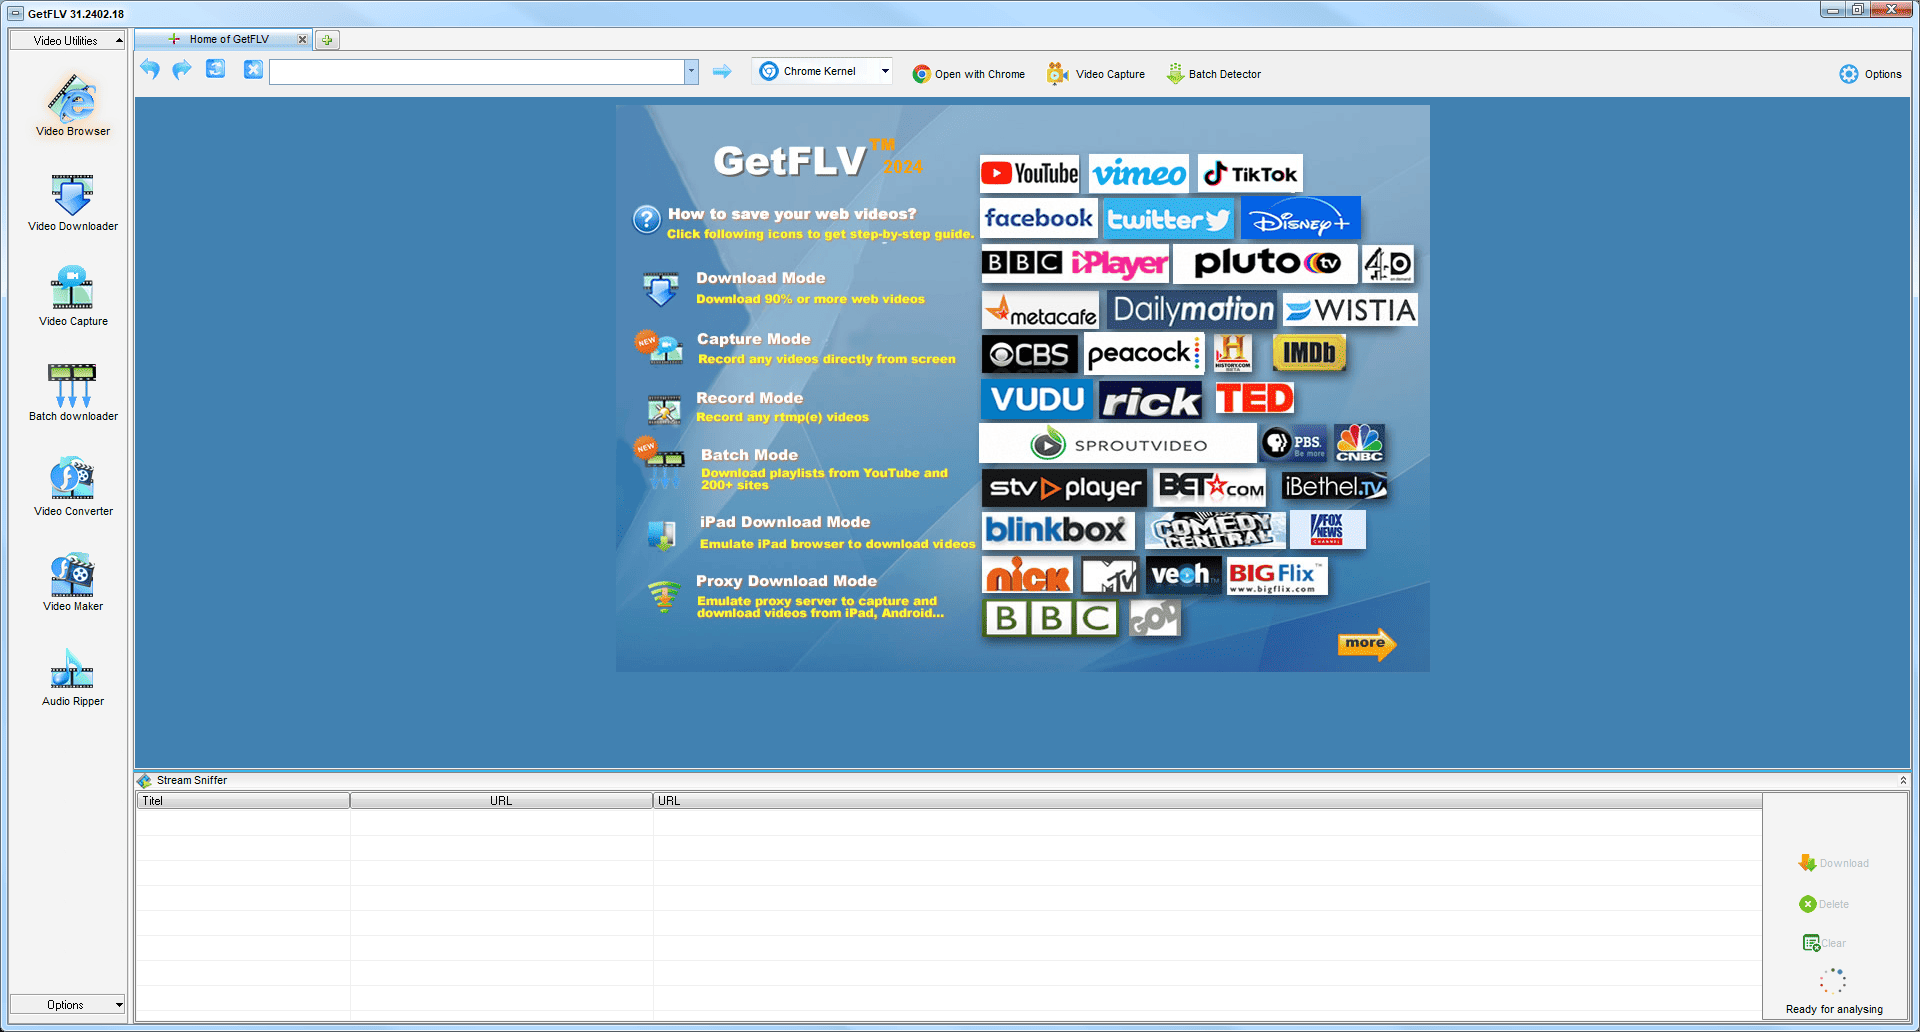Collapse the Video Utilities panel
This screenshot has height=1032, width=1920.
click(115, 40)
